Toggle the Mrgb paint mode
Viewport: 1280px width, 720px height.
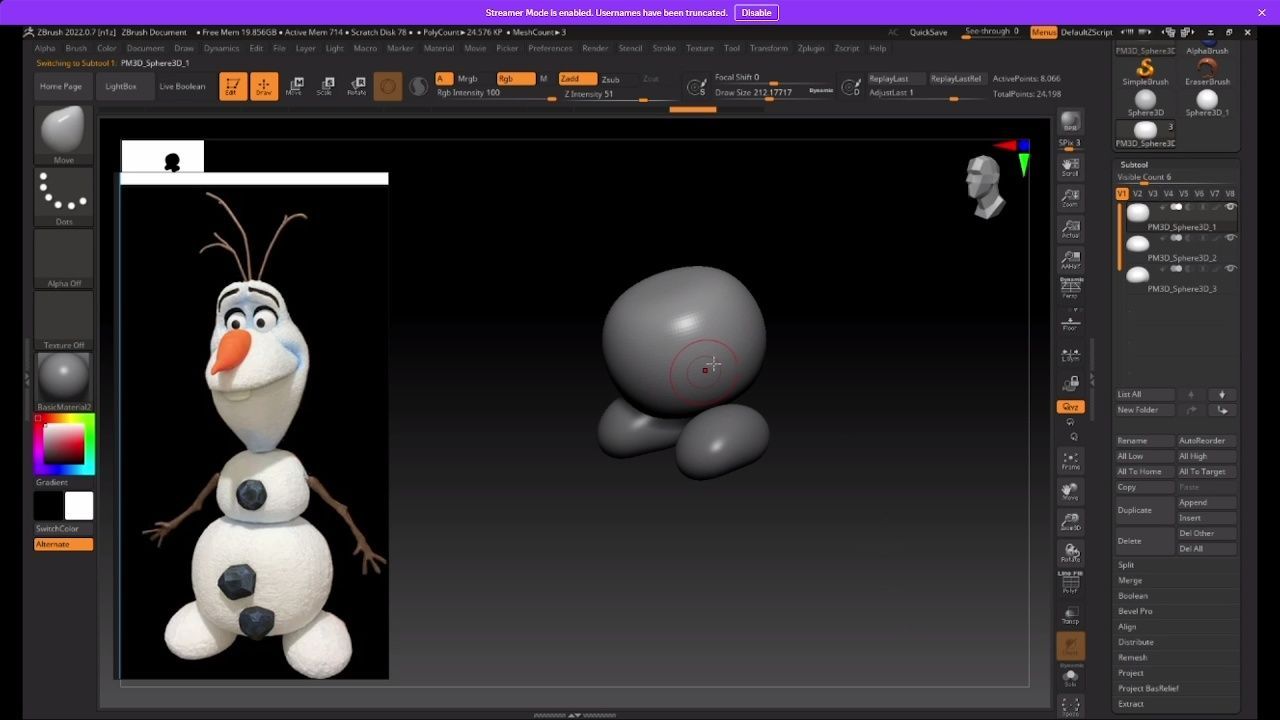coord(467,79)
